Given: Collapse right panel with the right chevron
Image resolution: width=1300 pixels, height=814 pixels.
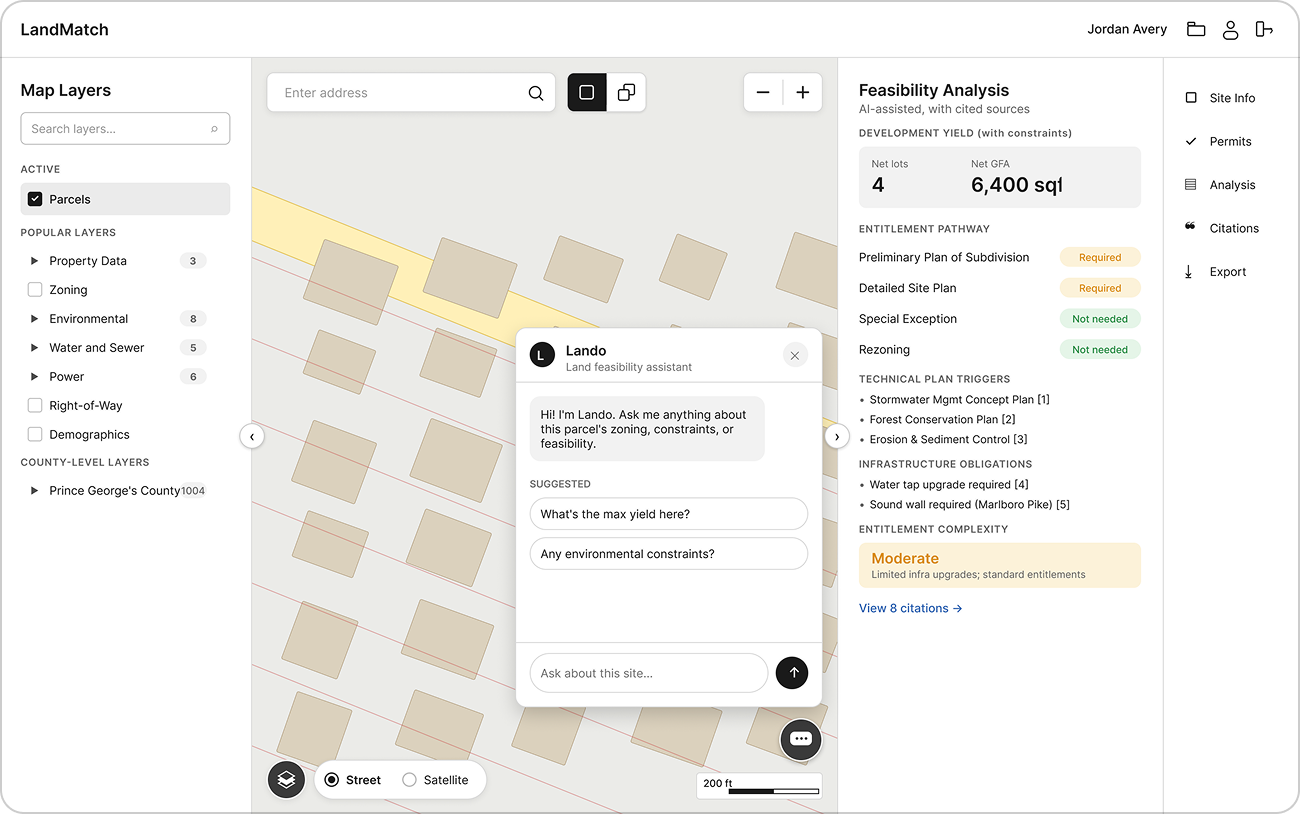Looking at the screenshot, I should (x=837, y=436).
